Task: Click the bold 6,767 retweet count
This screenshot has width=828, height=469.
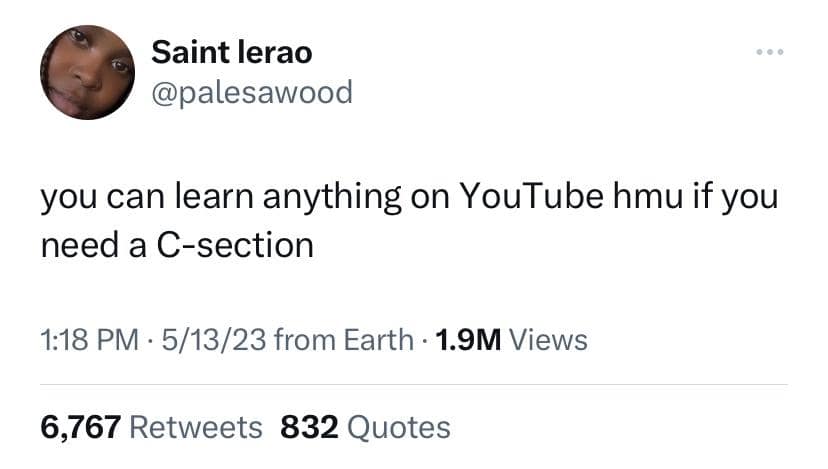Action: pyautogui.click(x=80, y=428)
